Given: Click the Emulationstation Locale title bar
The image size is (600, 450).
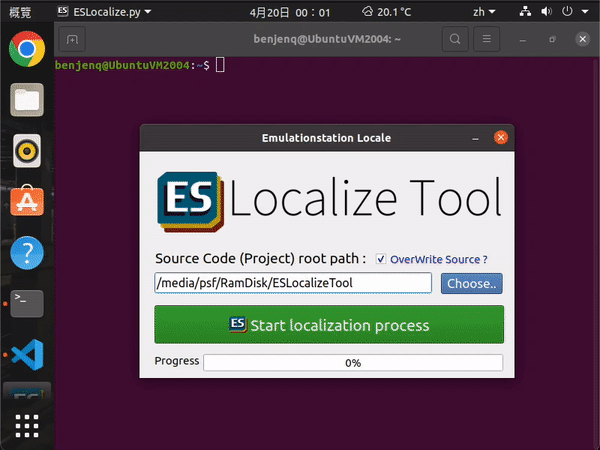Looking at the screenshot, I should point(326,138).
